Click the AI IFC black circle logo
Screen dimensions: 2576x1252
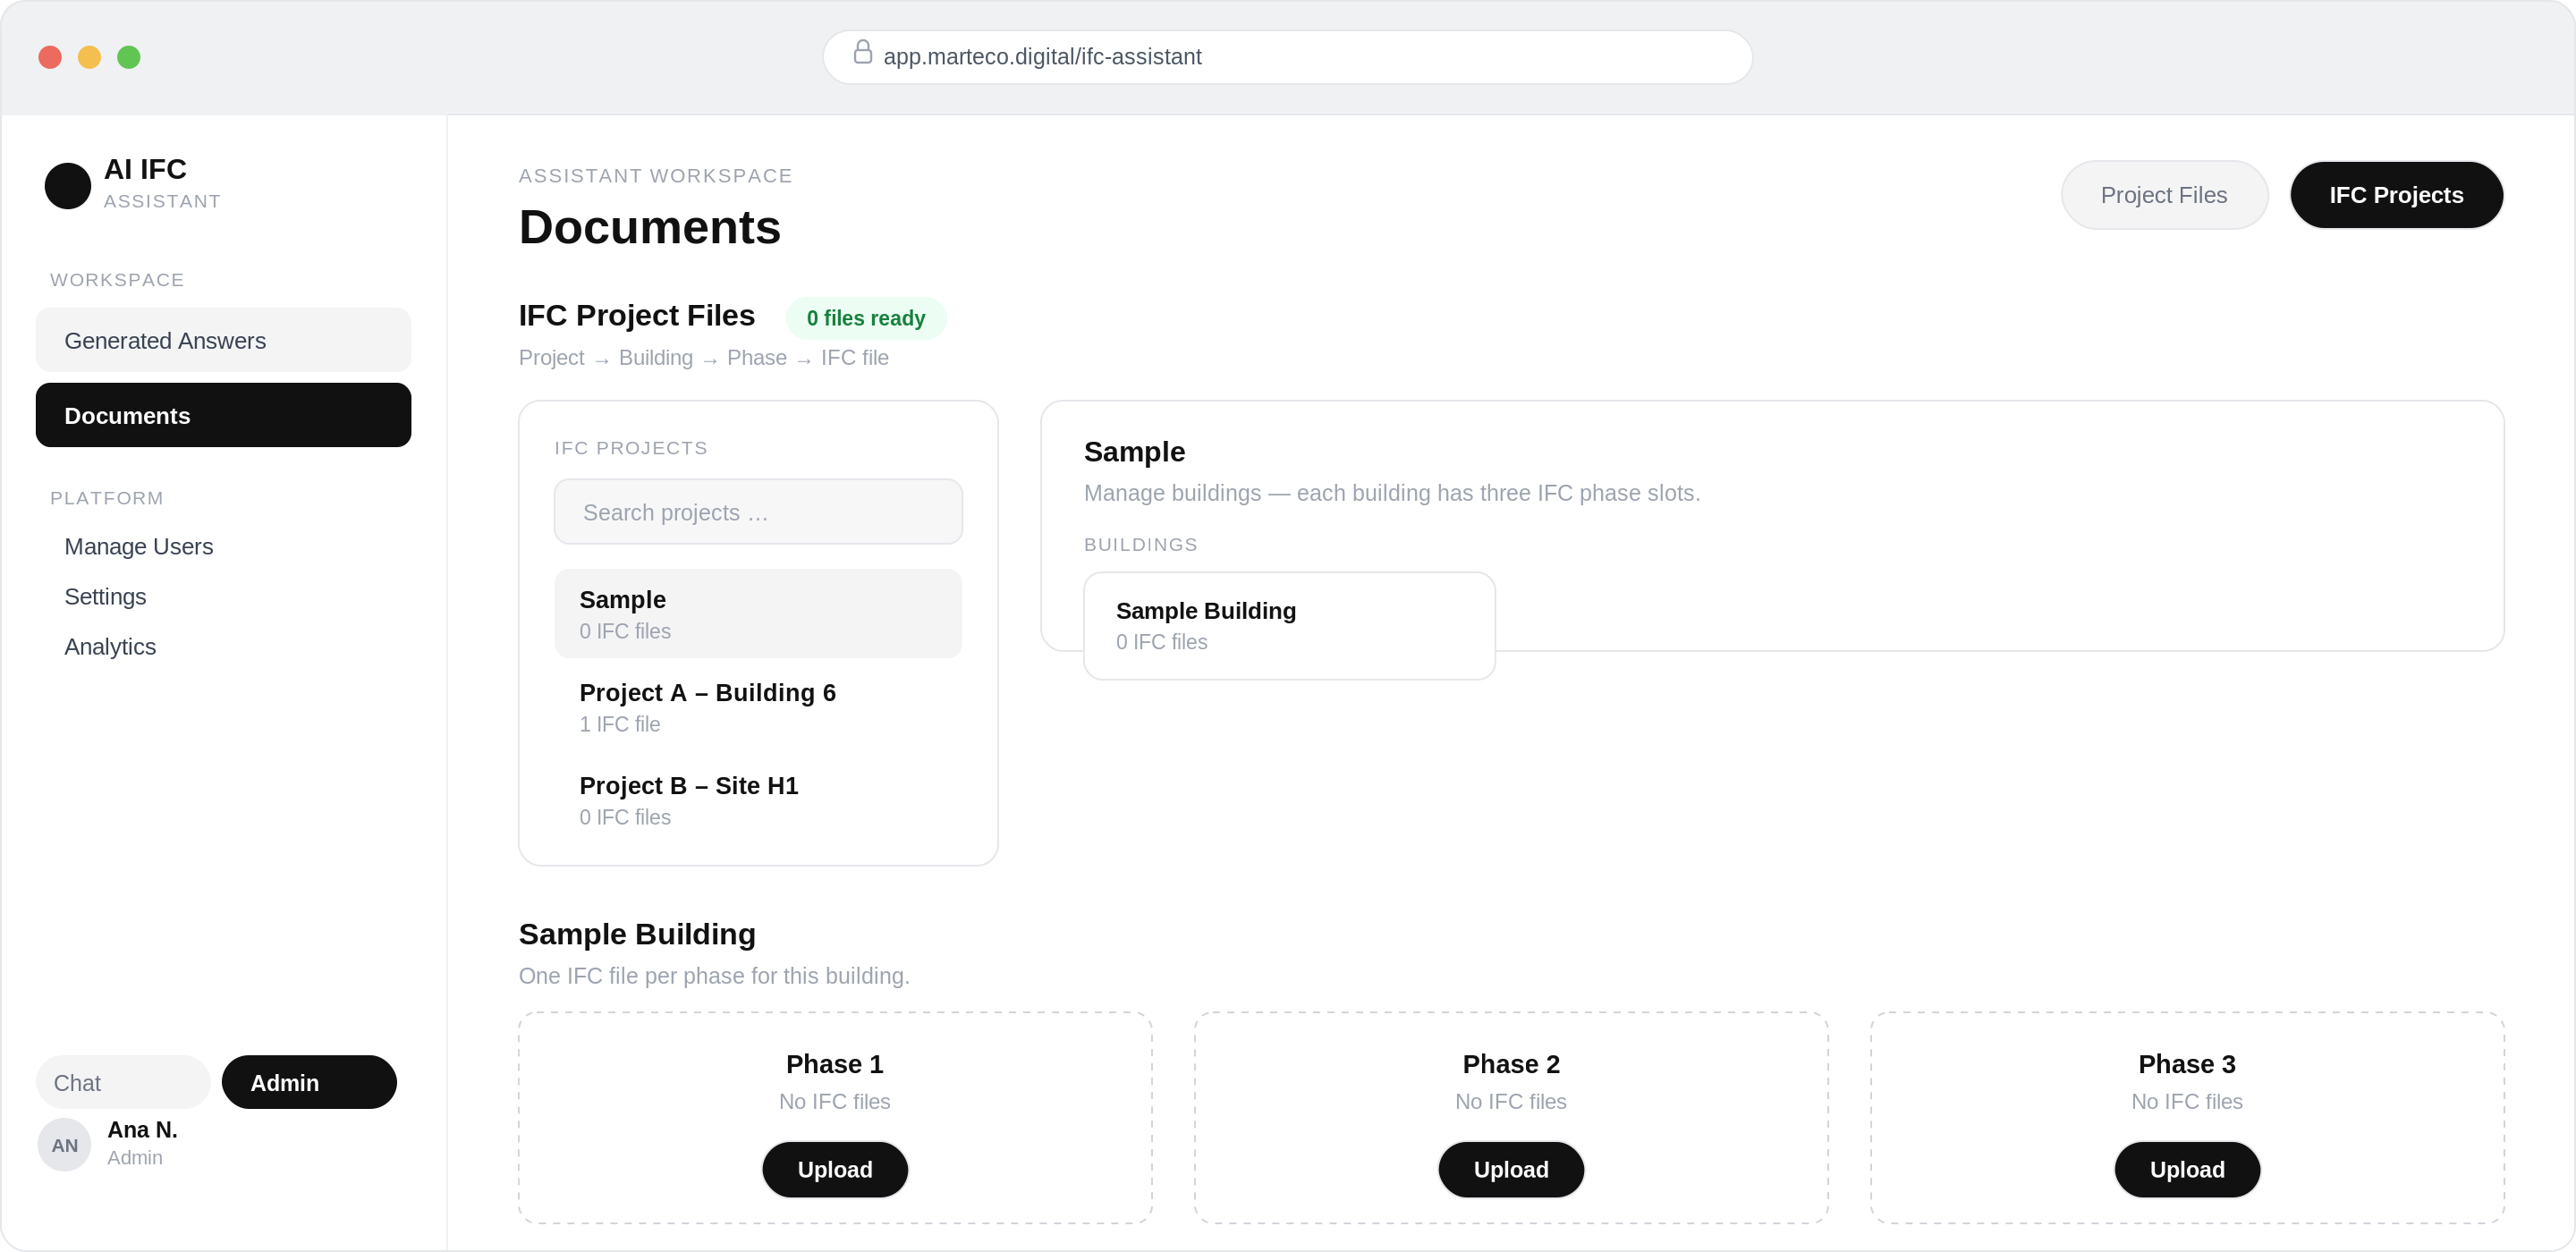coord(68,186)
